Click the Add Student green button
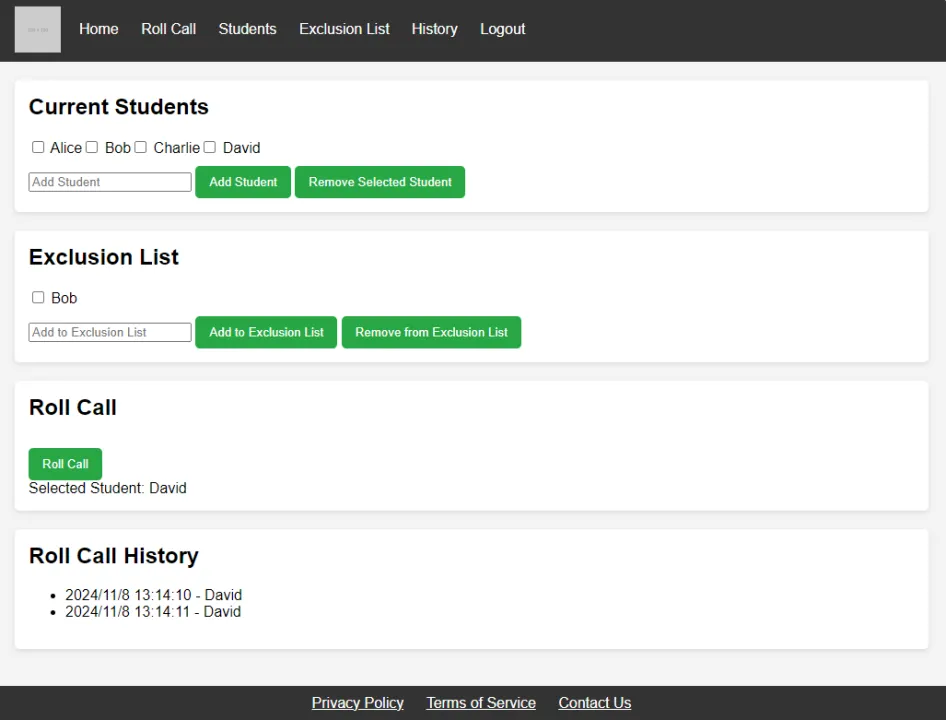Viewport: 946px width, 720px height. [243, 182]
